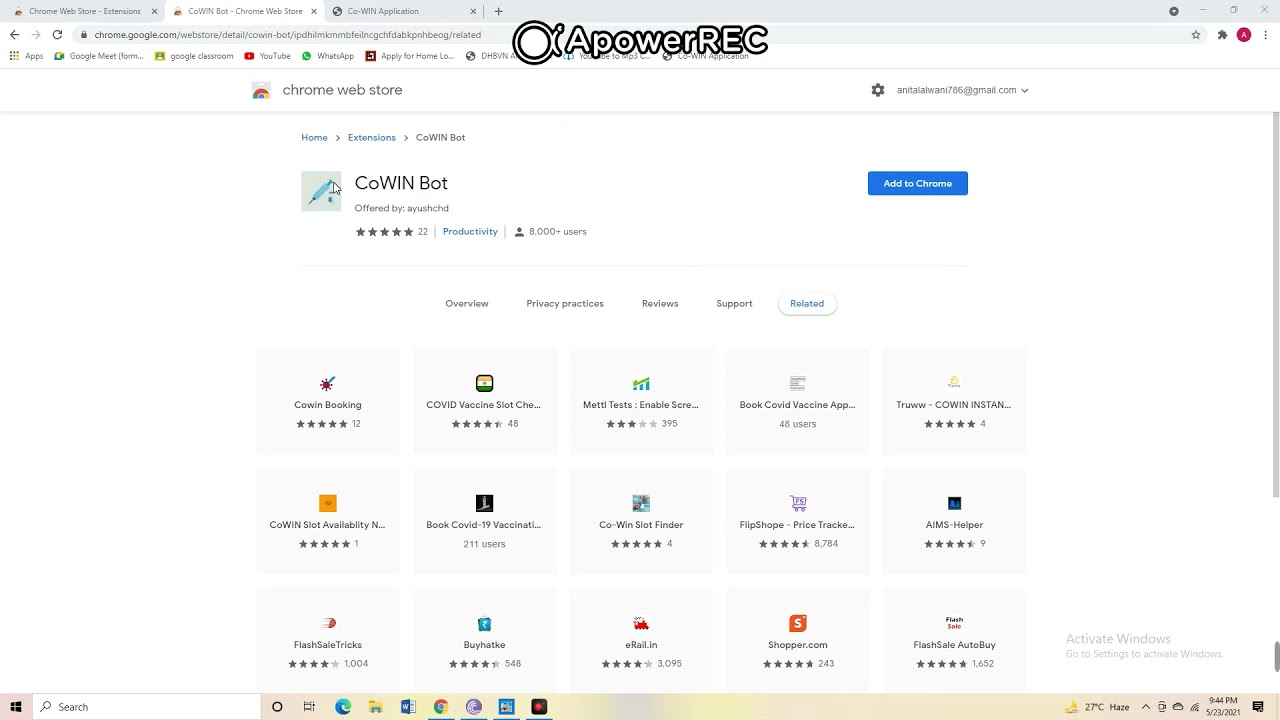Go to Extensions breadcrumb link
1280x720 pixels.
372,138
